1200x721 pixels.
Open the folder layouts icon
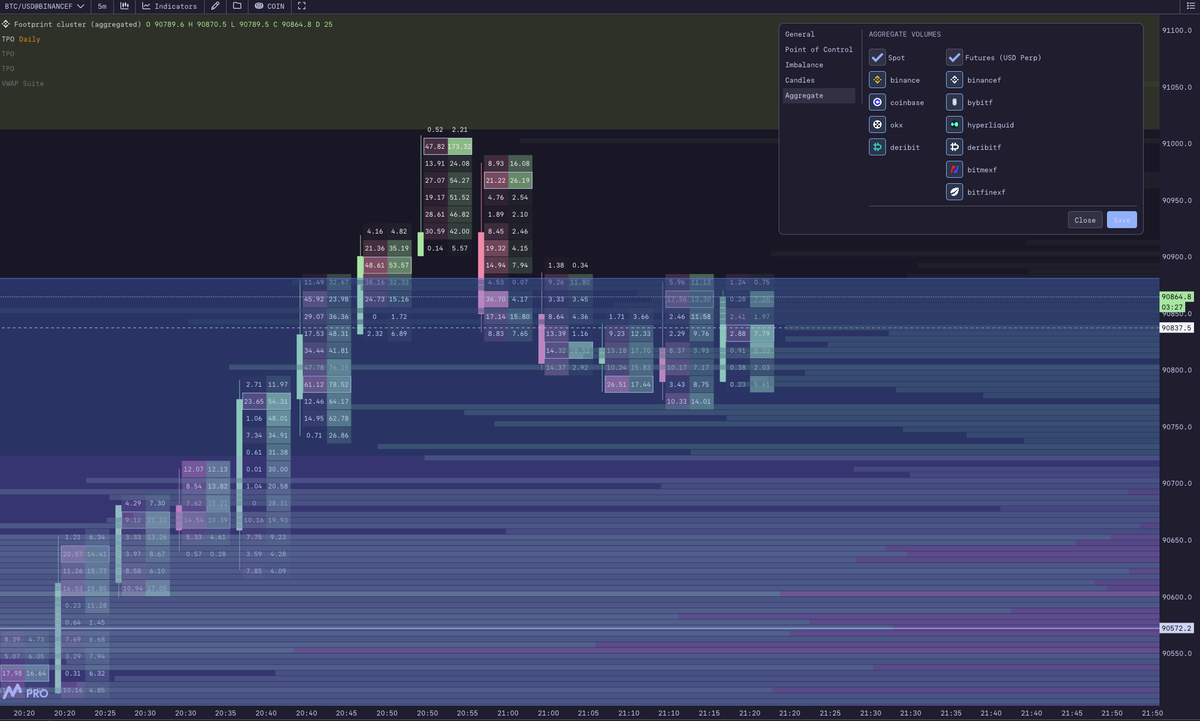click(x=237, y=6)
